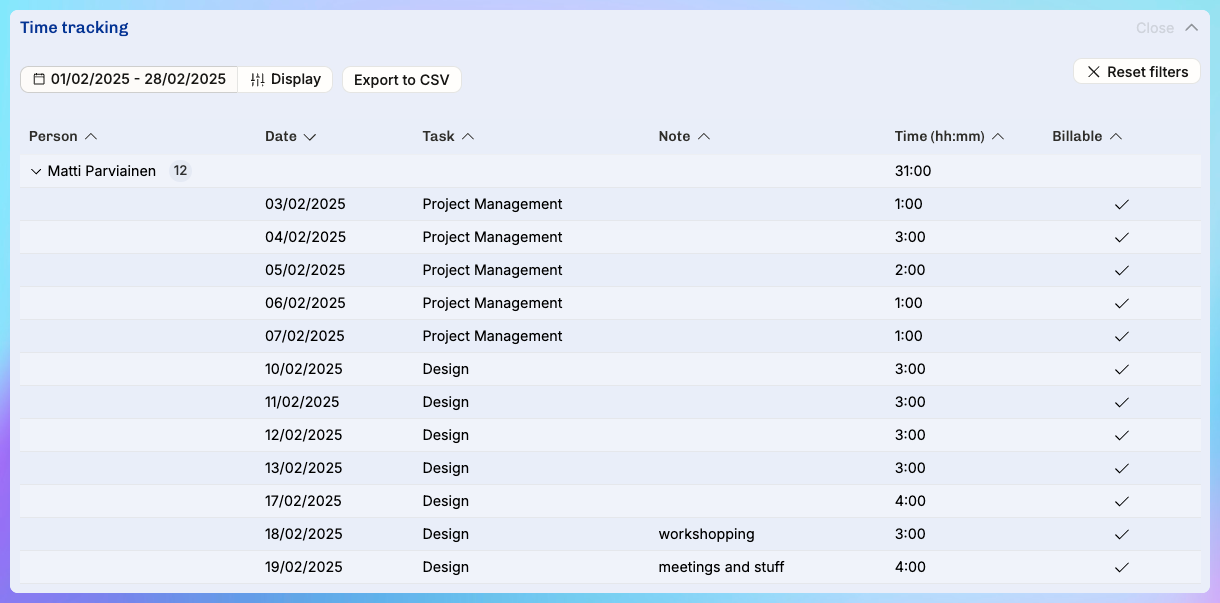Click Export to CSV button

401,80
